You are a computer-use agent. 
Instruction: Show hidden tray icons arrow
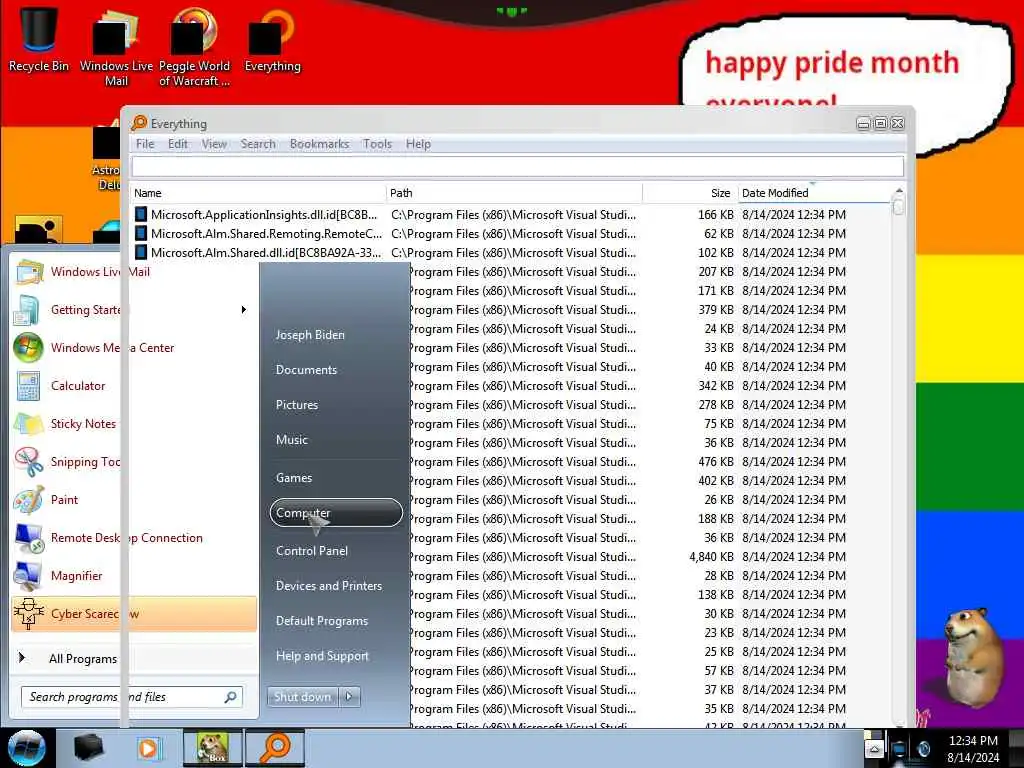(874, 749)
